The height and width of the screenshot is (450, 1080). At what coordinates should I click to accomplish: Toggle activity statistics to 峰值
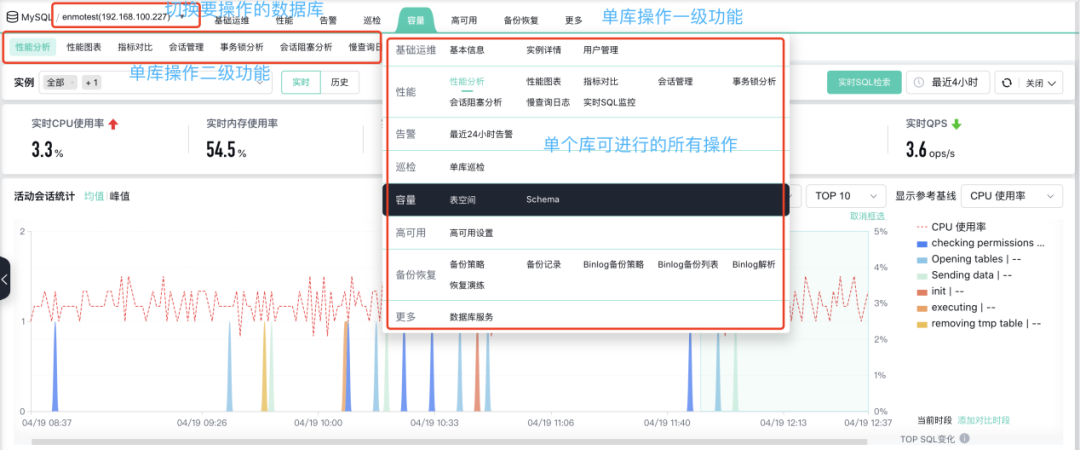click(x=120, y=196)
